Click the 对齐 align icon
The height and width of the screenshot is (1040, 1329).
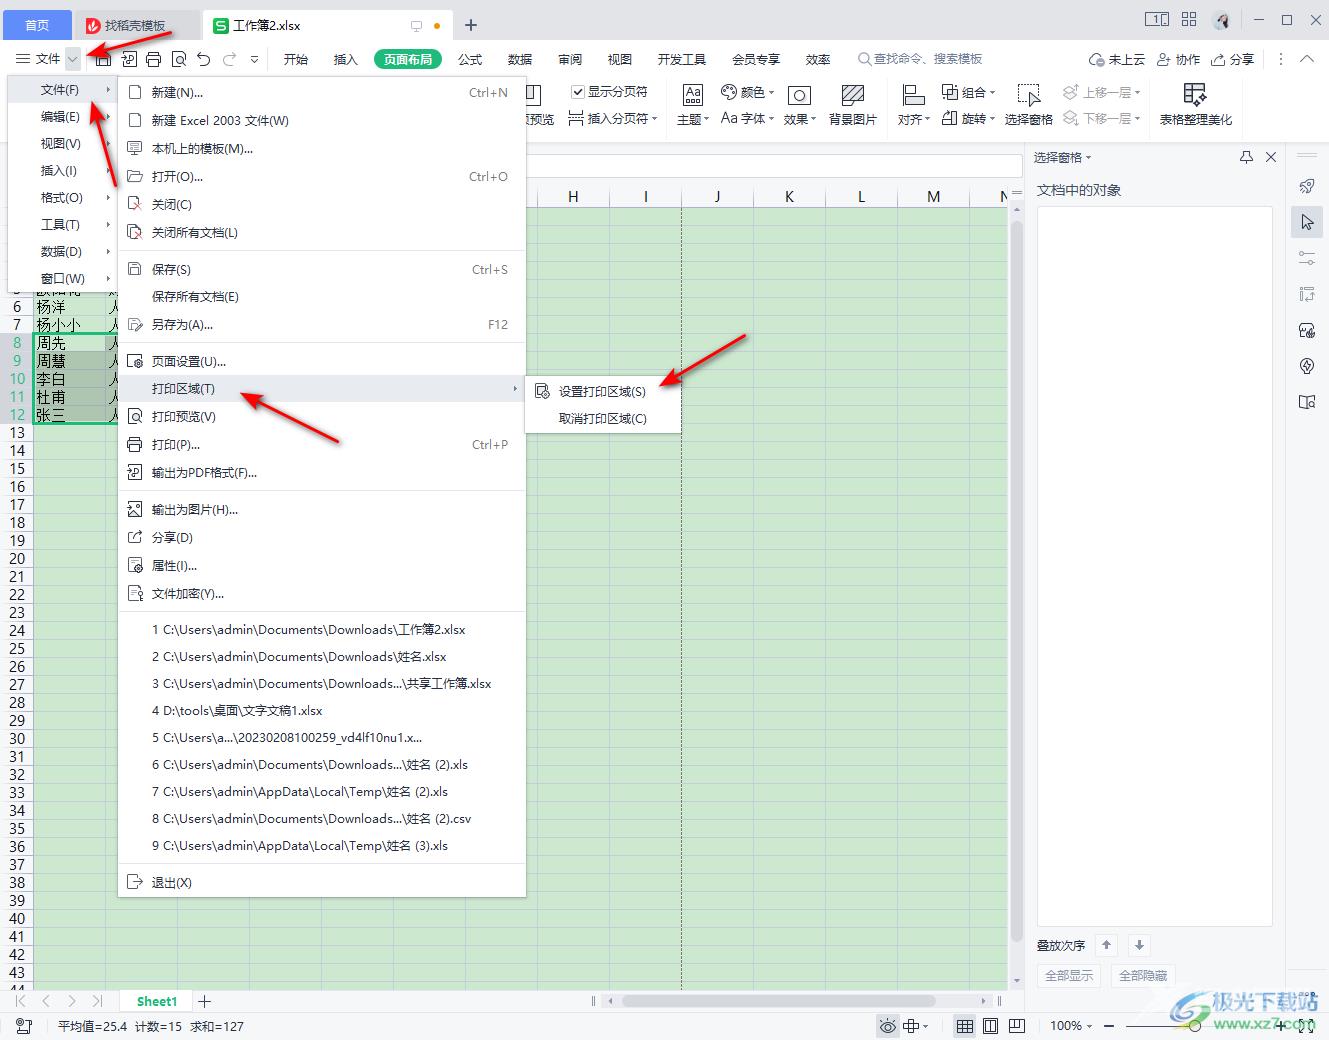pyautogui.click(x=913, y=95)
